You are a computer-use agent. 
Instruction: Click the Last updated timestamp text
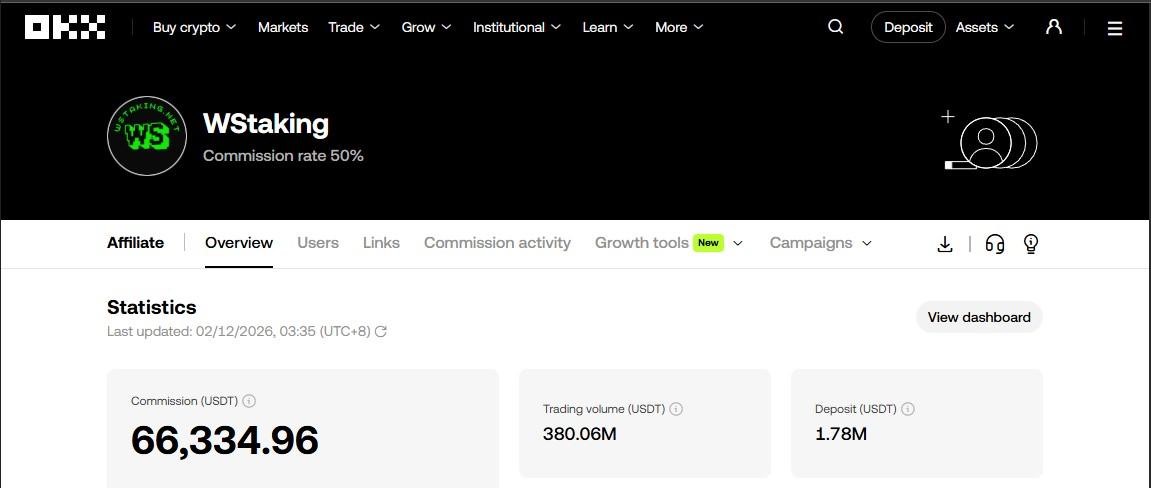[239, 331]
